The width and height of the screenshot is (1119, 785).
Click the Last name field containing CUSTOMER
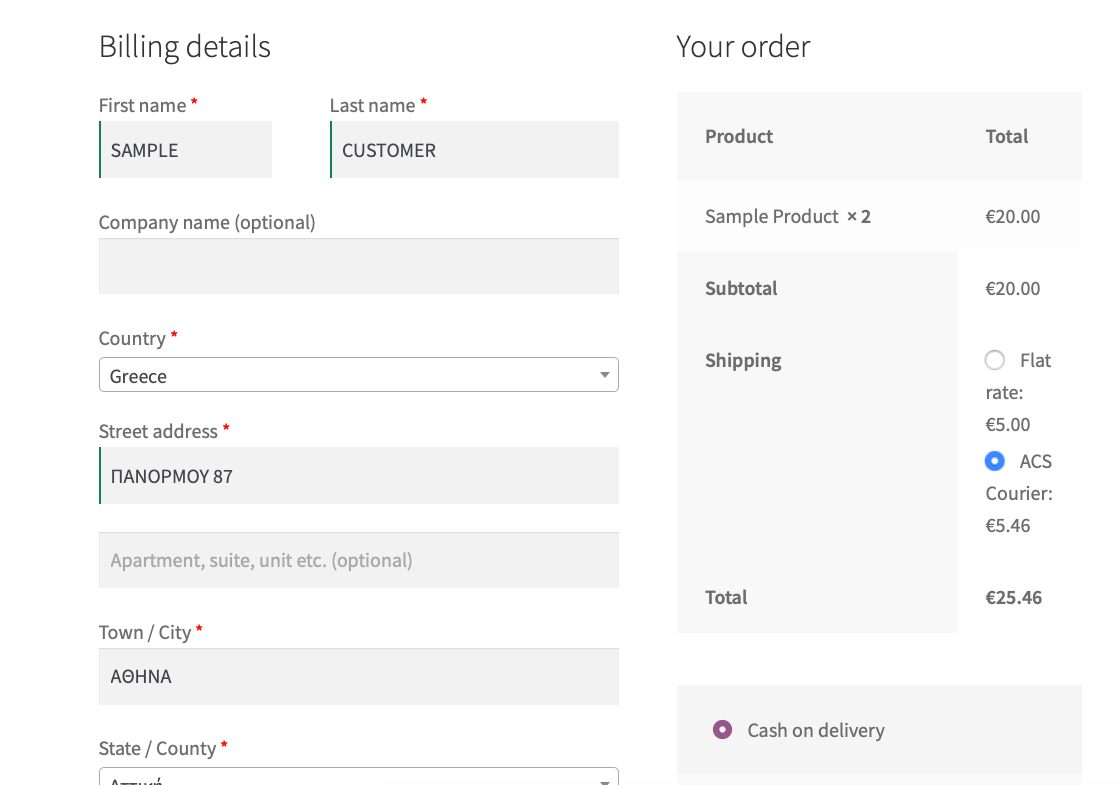pyautogui.click(x=474, y=150)
